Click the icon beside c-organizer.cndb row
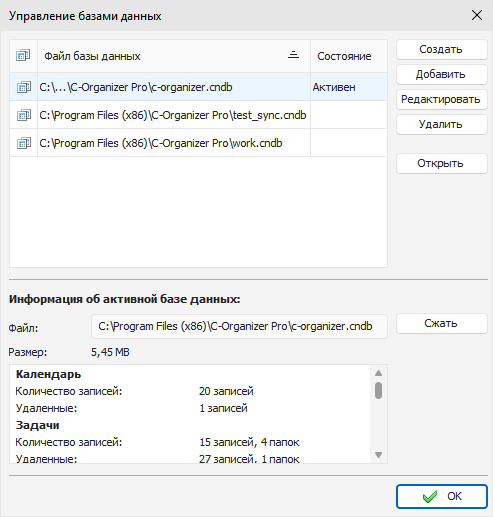Screen dimensions: 493x517 [24, 87]
